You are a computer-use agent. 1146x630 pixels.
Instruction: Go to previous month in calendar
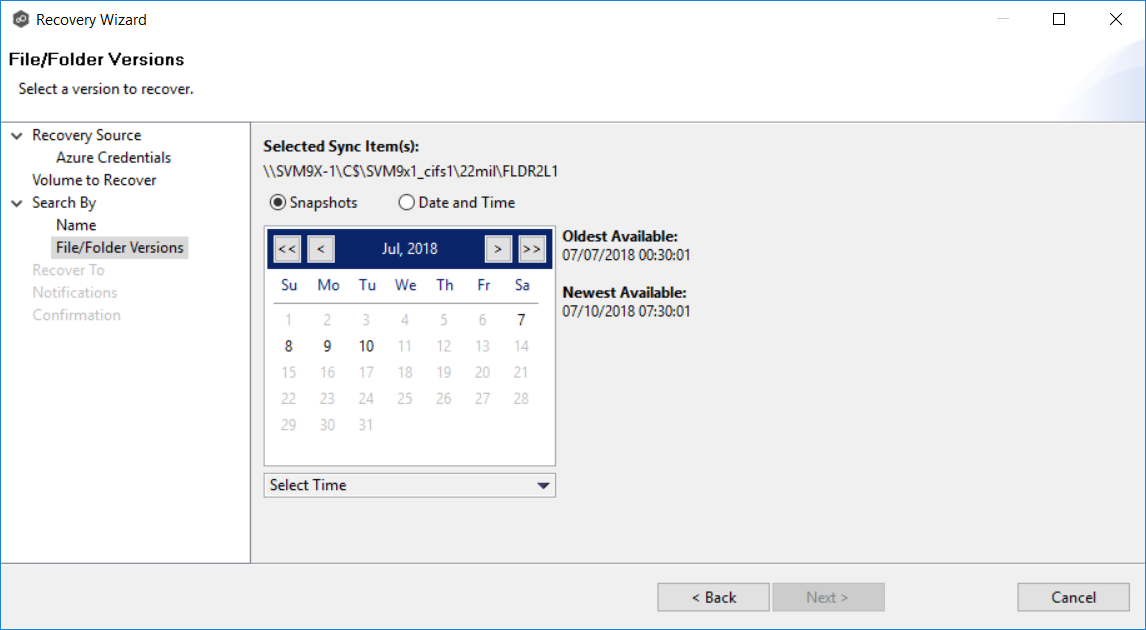321,249
